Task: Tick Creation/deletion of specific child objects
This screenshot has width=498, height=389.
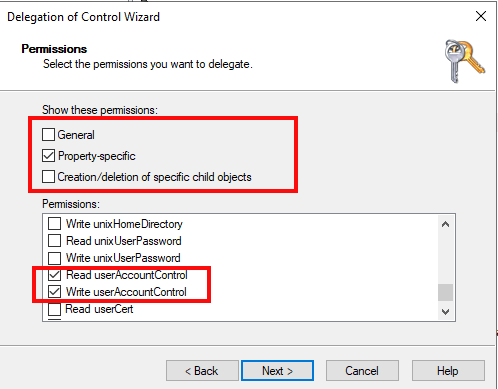Action: pyautogui.click(x=48, y=177)
